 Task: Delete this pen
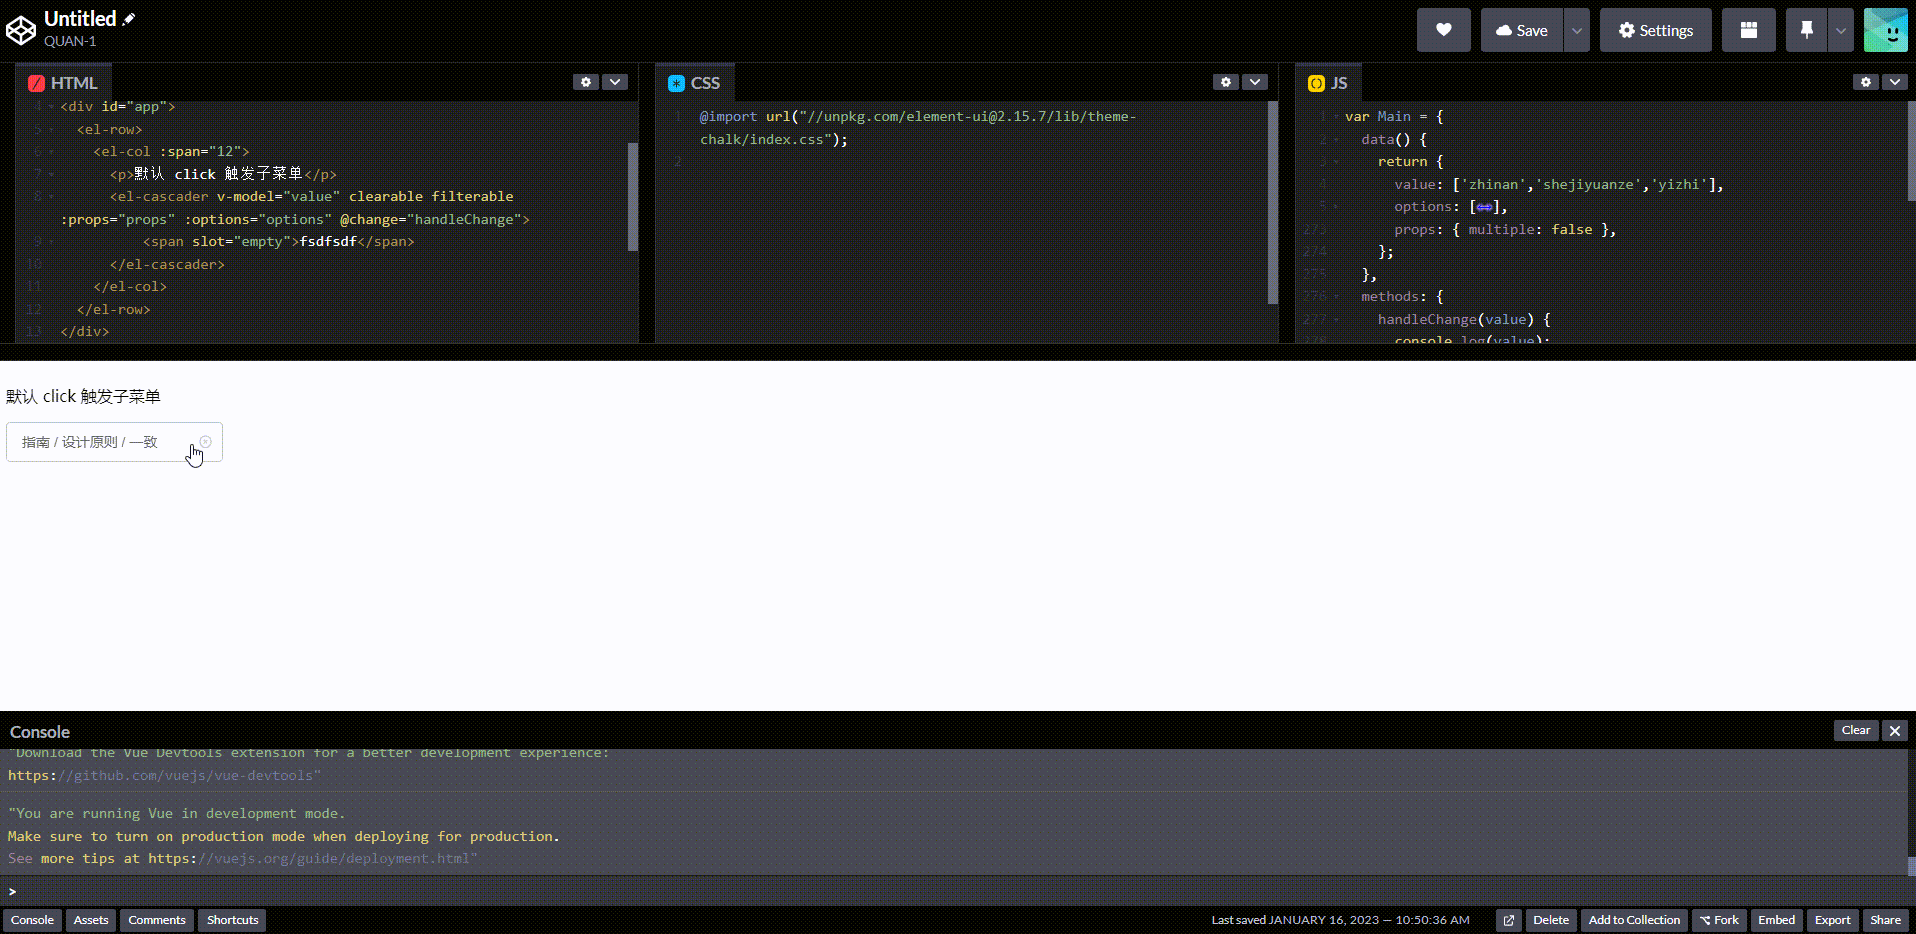[1551, 920]
